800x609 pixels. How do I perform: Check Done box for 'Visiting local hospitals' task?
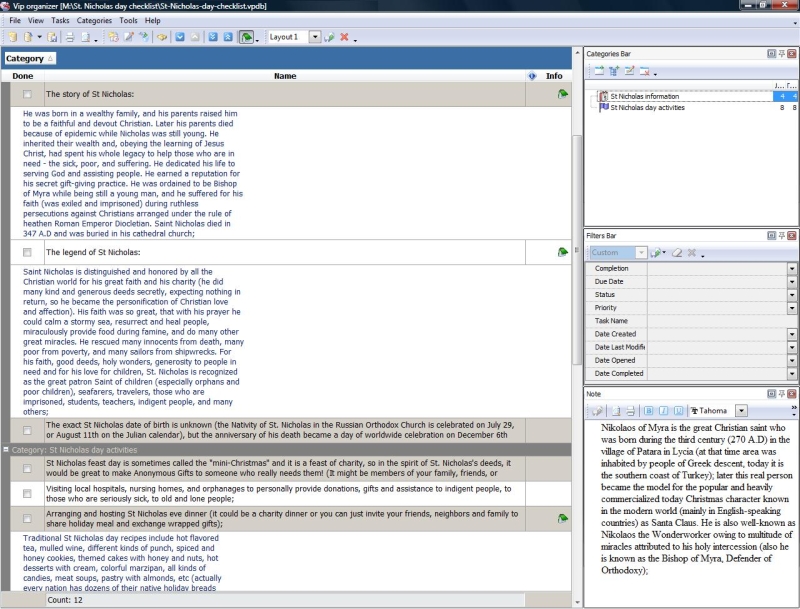27,494
